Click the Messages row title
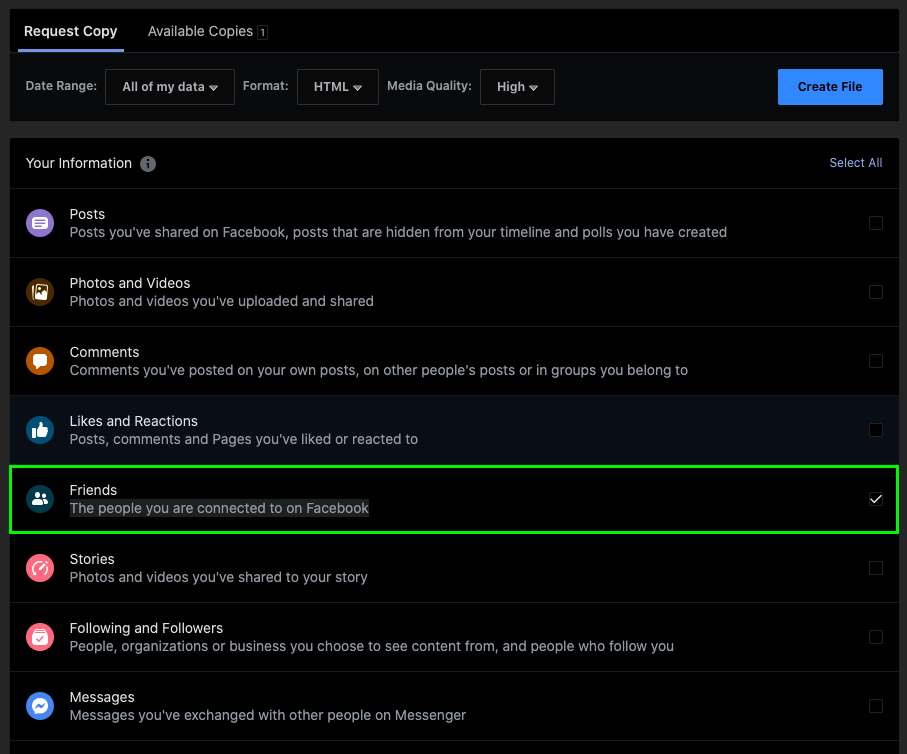The width and height of the screenshot is (907, 754). (x=102, y=697)
